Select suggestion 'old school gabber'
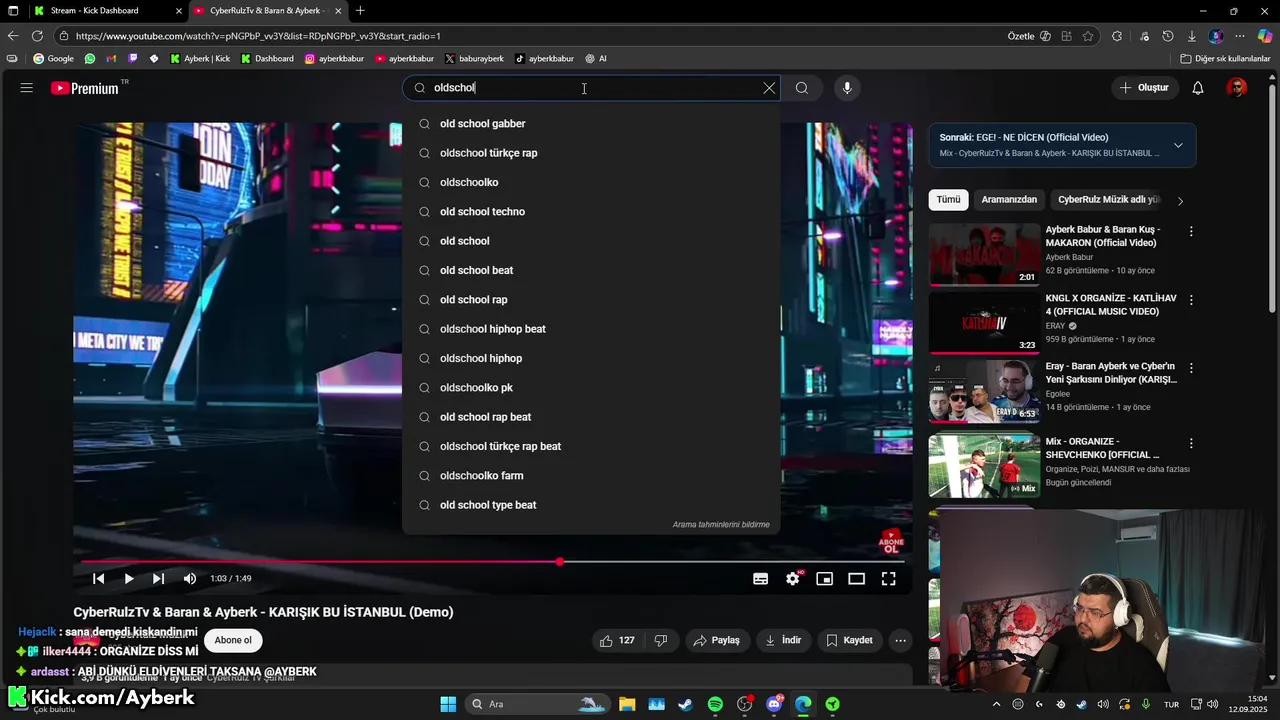Image resolution: width=1280 pixels, height=720 pixels. click(x=591, y=124)
